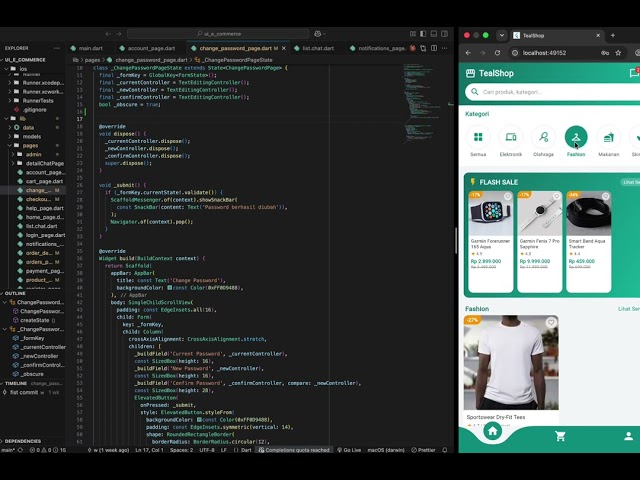Collapse the TIMELINE section
Screen dimensions: 640x480
click(x=16, y=384)
